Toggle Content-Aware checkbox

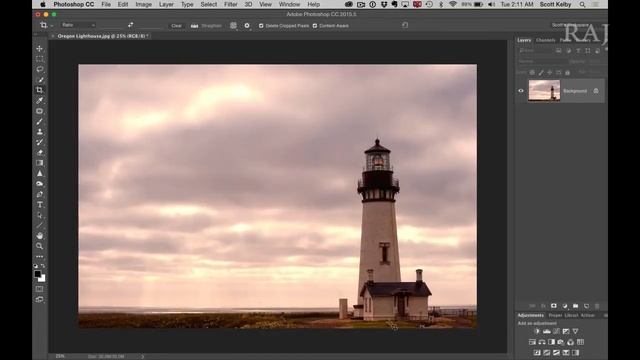point(315,26)
